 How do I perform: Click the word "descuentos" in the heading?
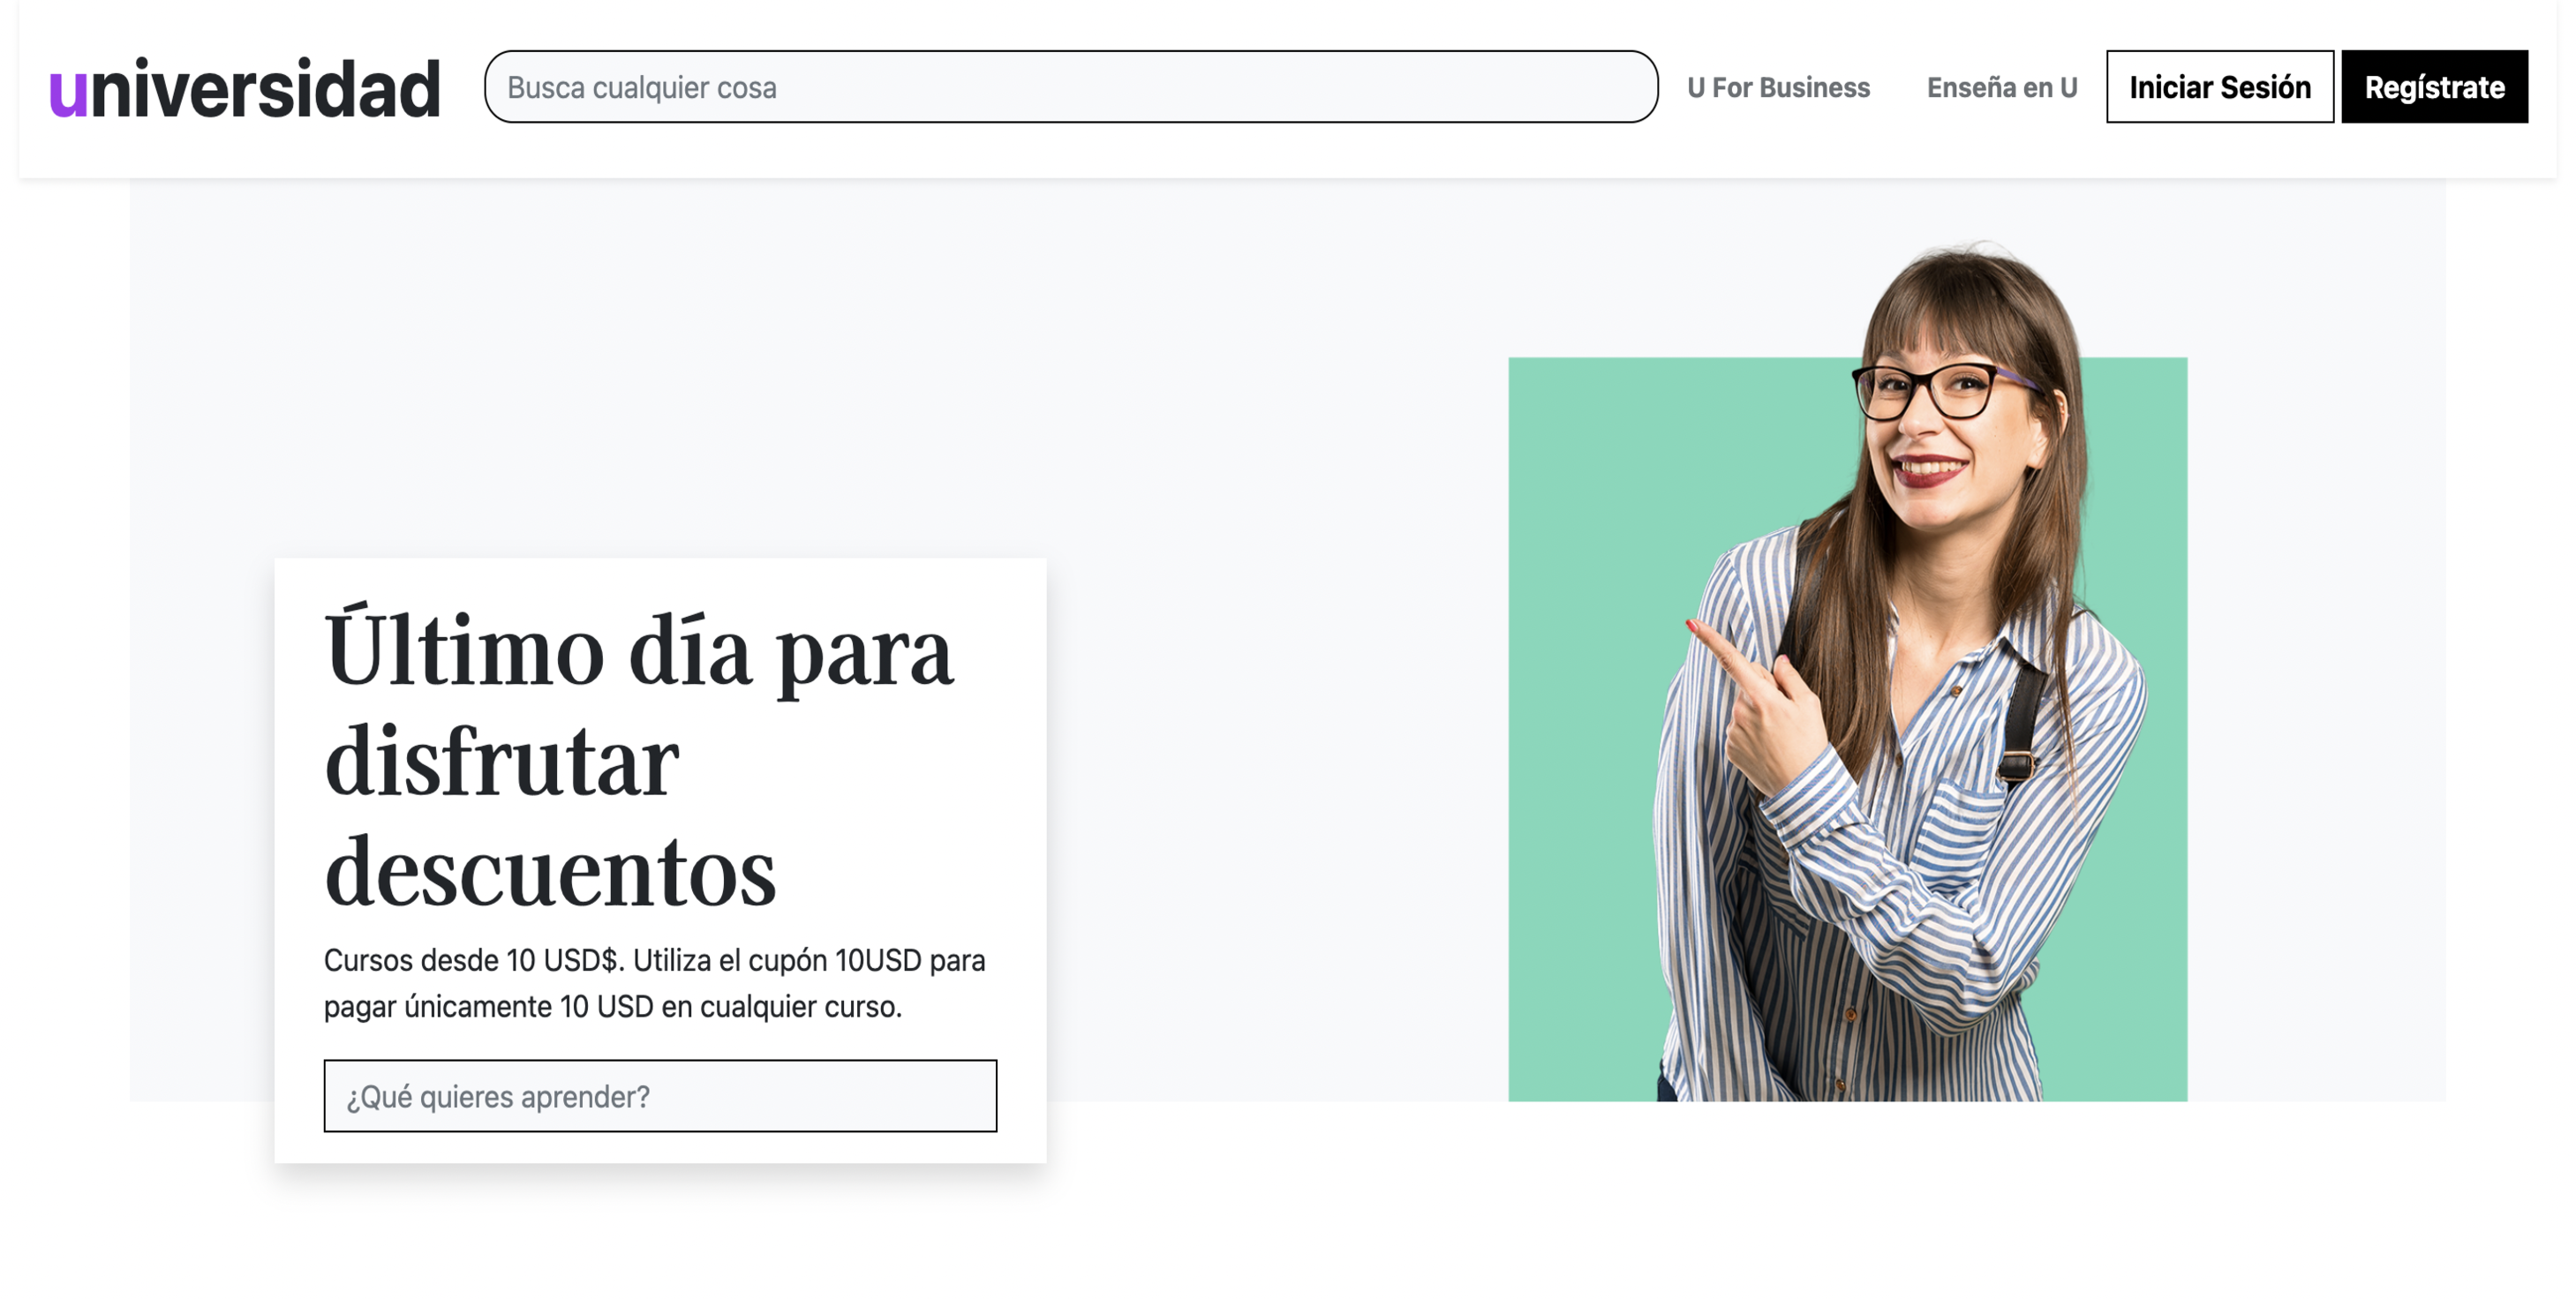pyautogui.click(x=550, y=871)
